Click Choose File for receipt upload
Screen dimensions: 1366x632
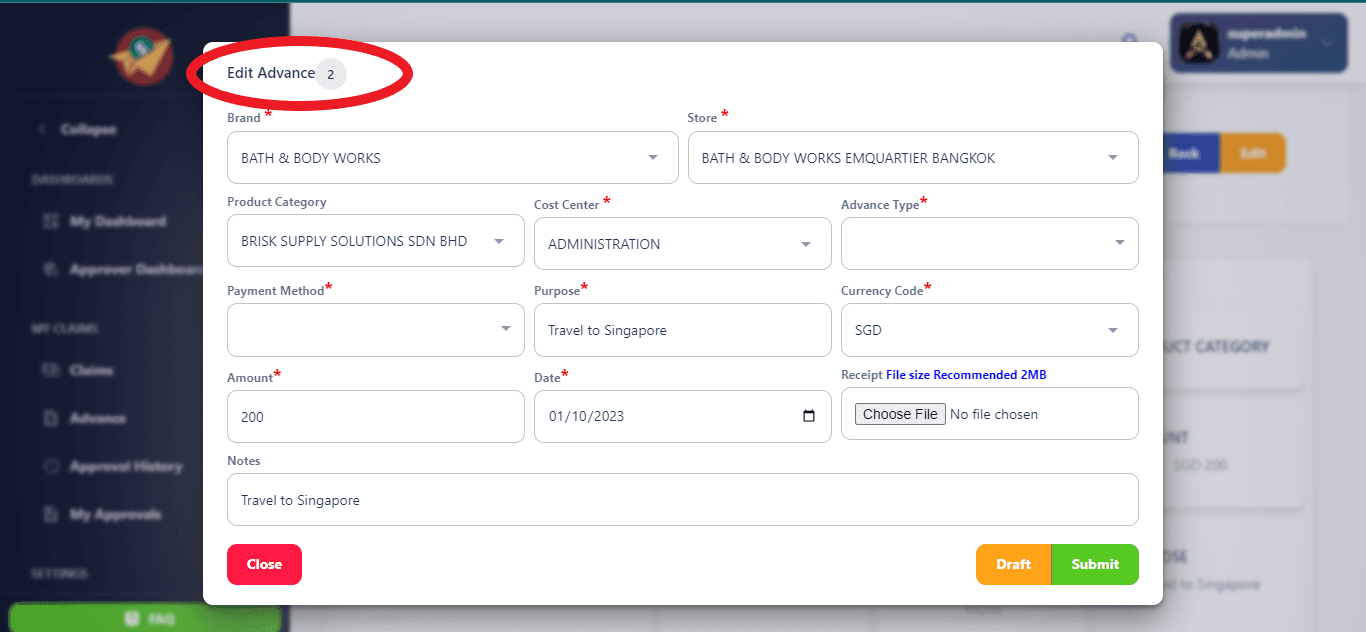[x=900, y=414]
